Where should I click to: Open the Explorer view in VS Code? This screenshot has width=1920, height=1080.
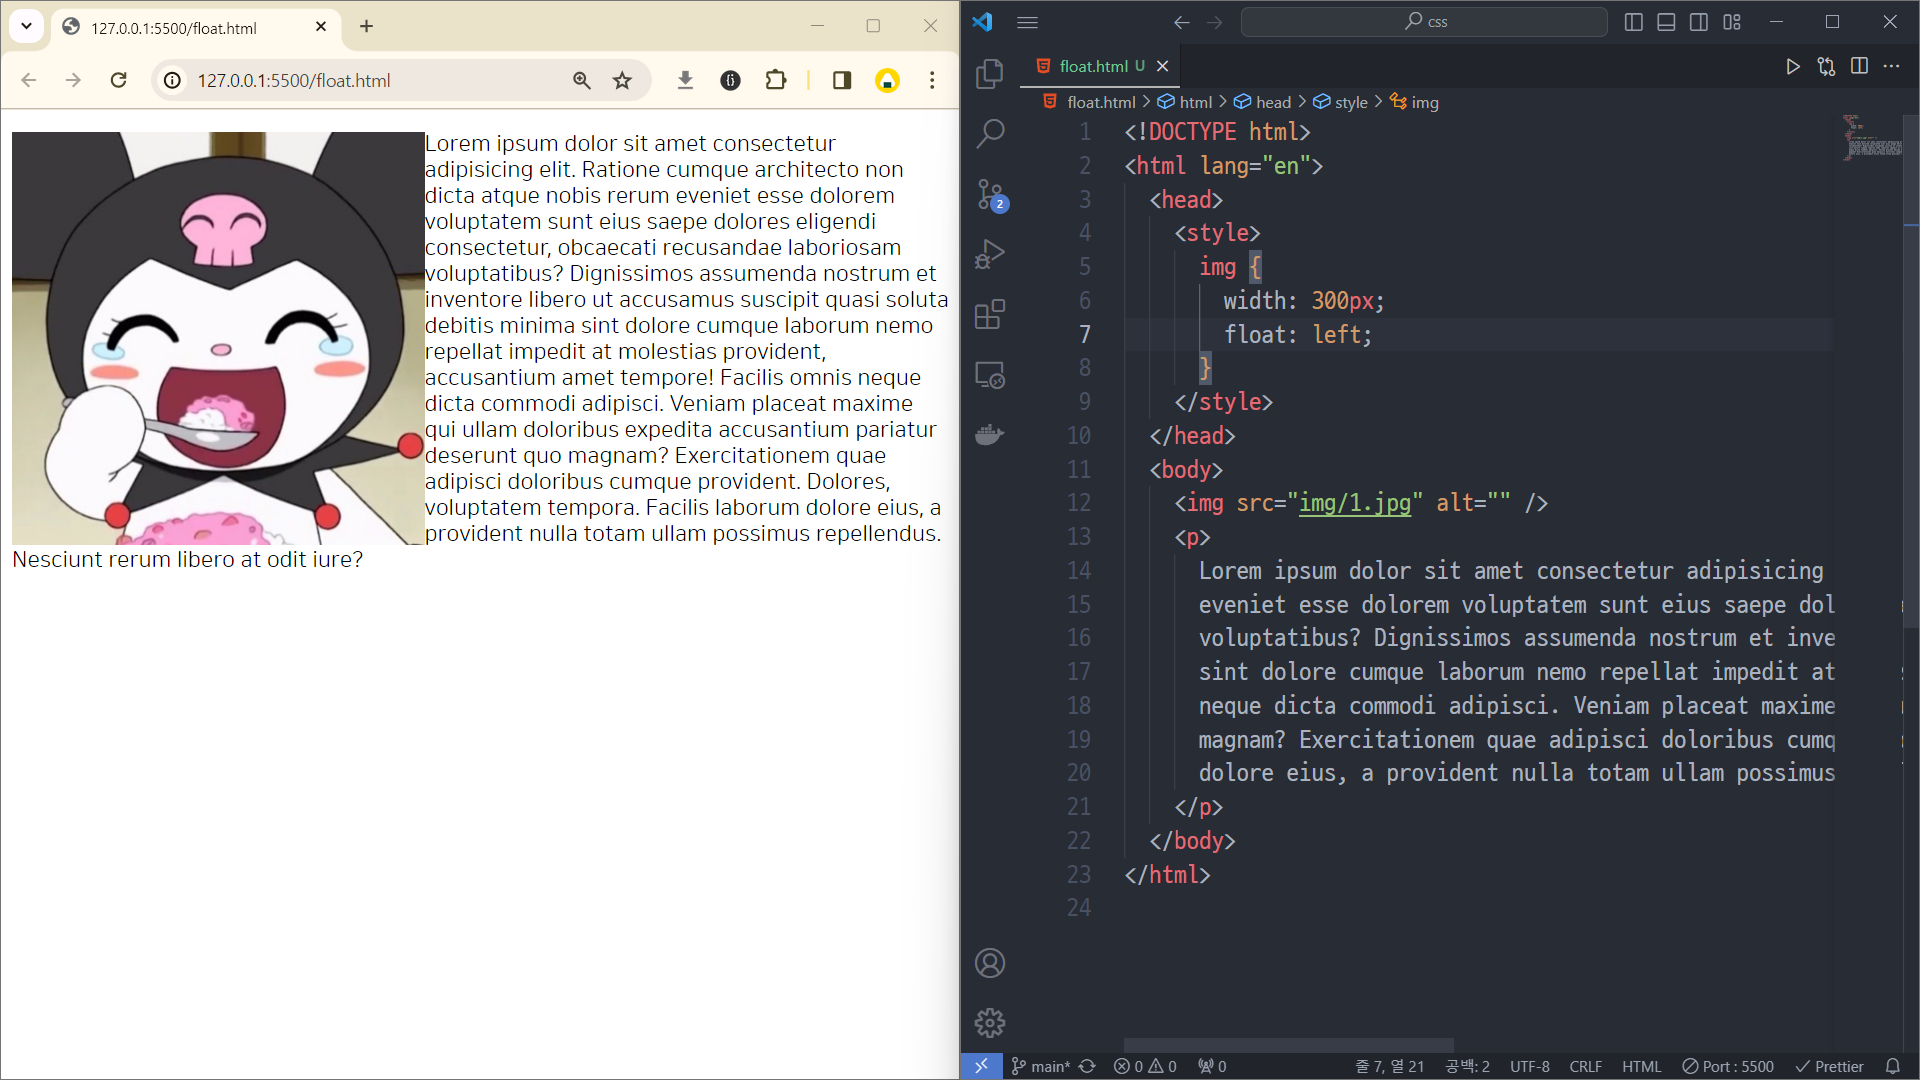tap(989, 73)
